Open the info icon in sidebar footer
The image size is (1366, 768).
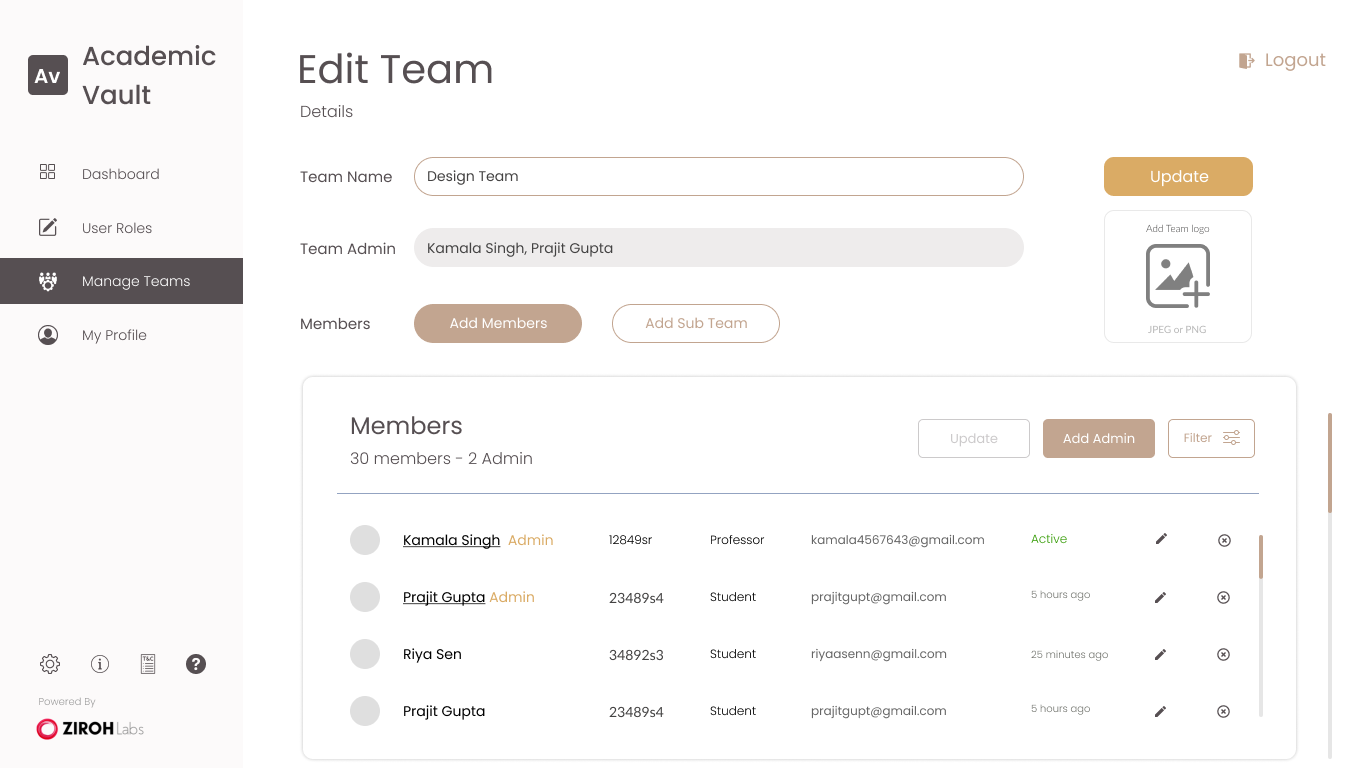click(100, 664)
